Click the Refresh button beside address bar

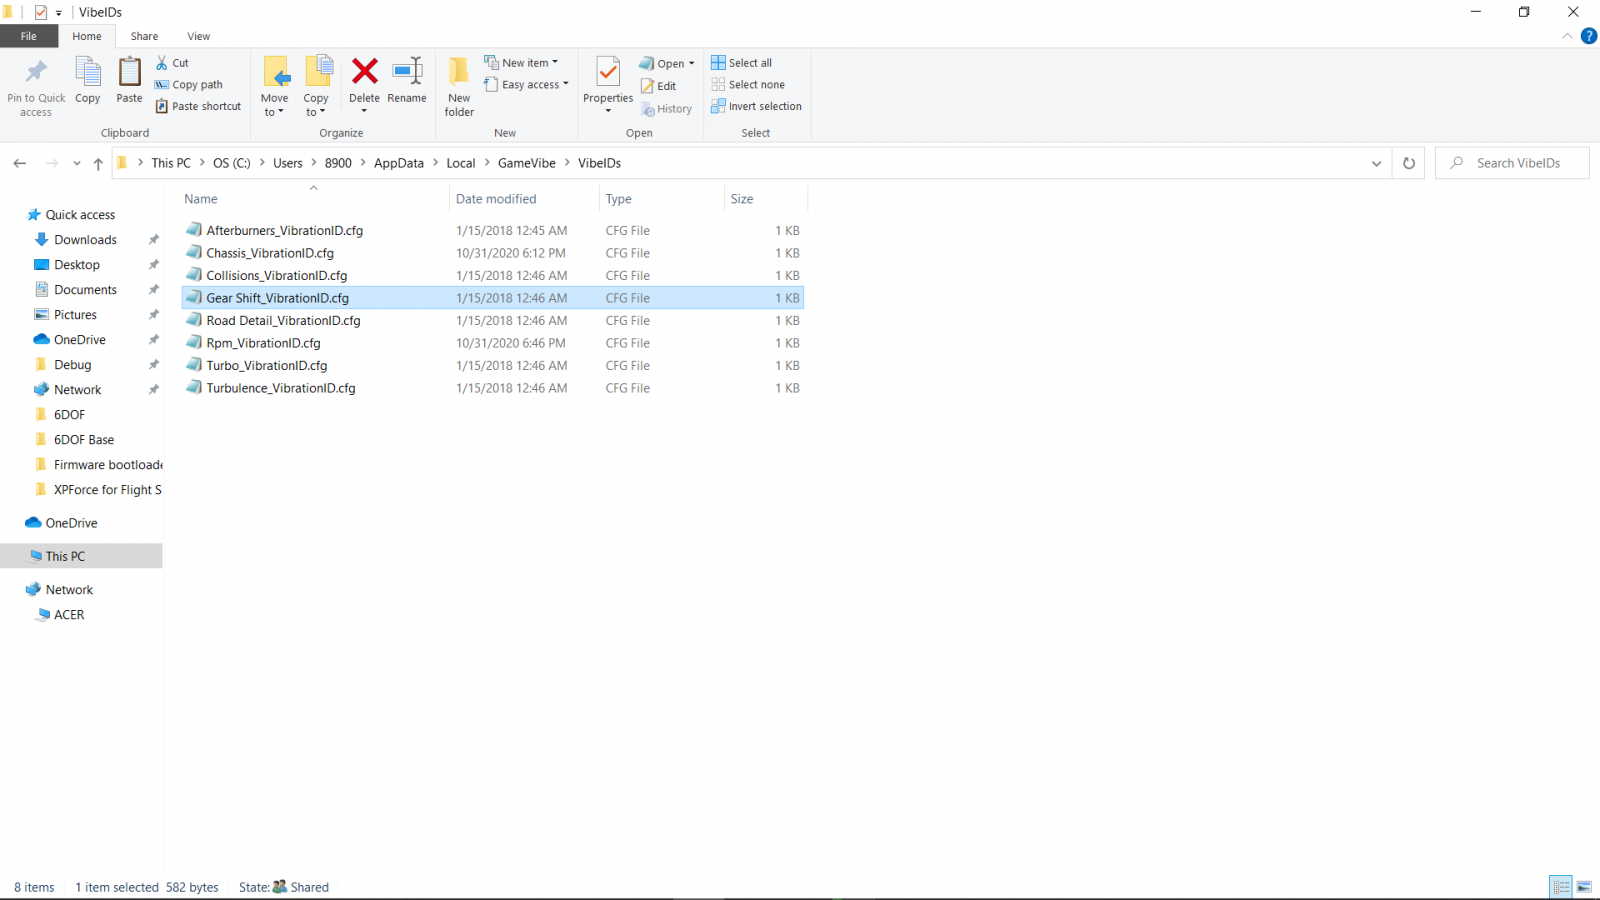(1409, 163)
